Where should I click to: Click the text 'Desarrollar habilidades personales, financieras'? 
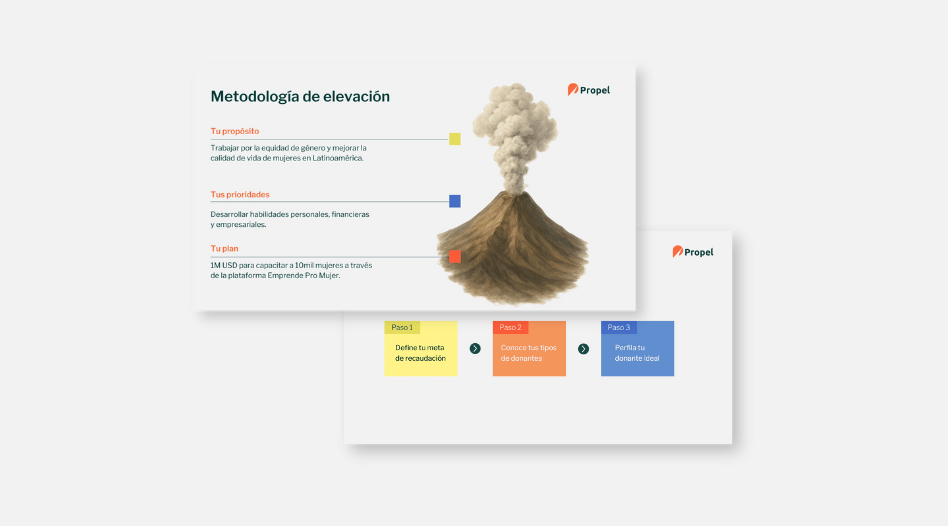[290, 215]
